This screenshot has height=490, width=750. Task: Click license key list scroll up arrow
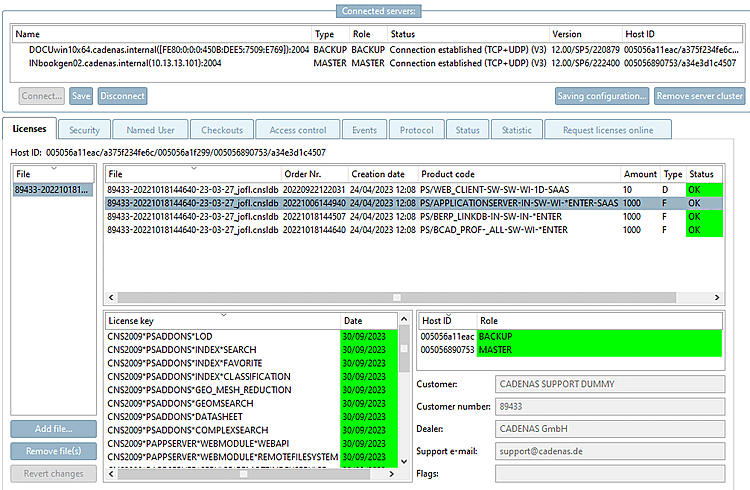(404, 319)
